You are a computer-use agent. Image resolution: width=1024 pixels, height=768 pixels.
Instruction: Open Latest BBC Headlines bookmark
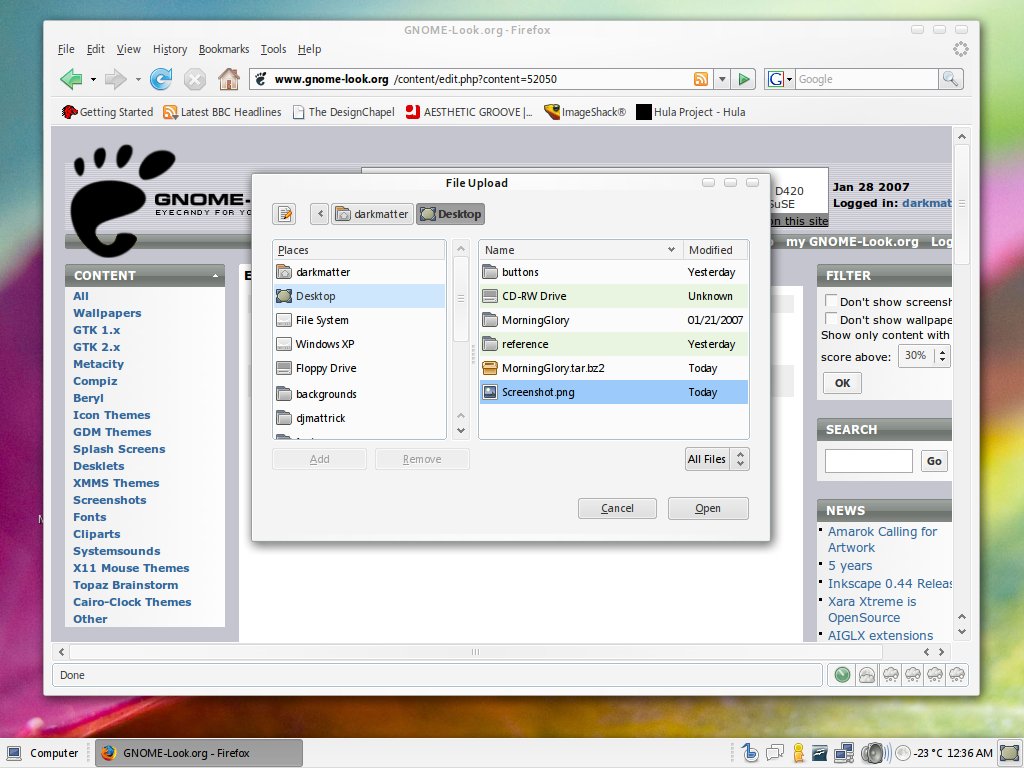point(222,112)
